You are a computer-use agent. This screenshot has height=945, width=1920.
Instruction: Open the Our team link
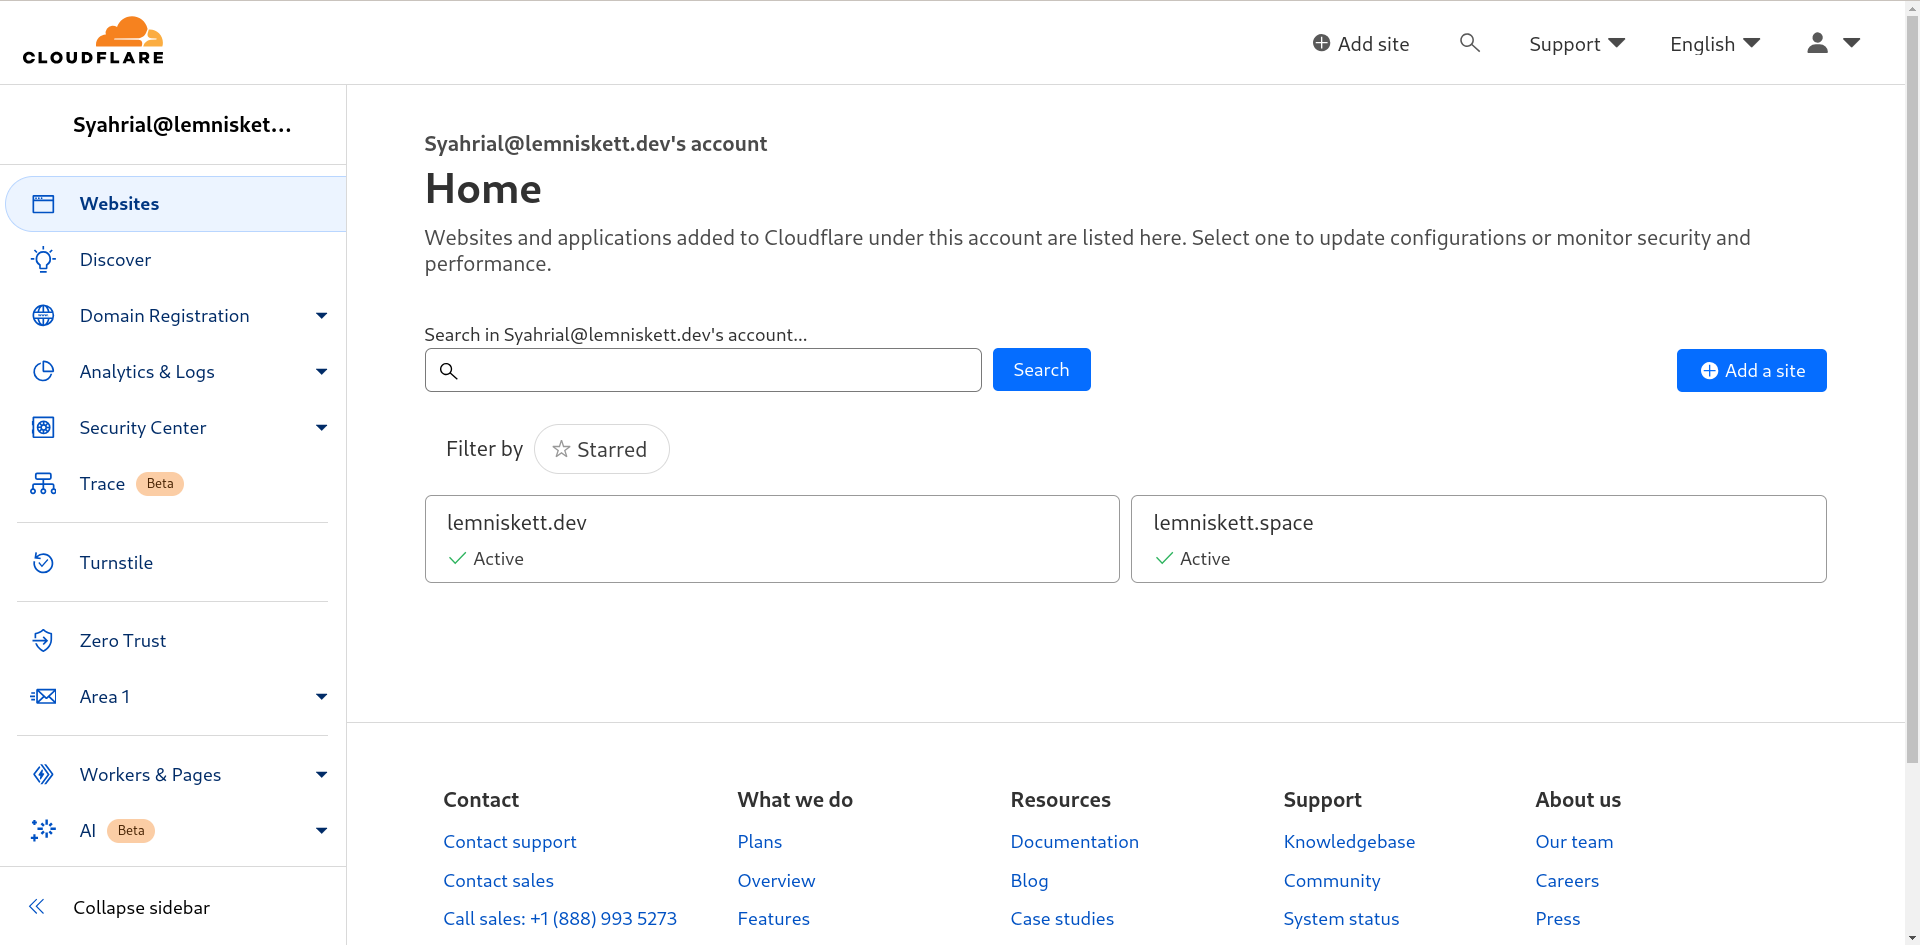pyautogui.click(x=1574, y=842)
